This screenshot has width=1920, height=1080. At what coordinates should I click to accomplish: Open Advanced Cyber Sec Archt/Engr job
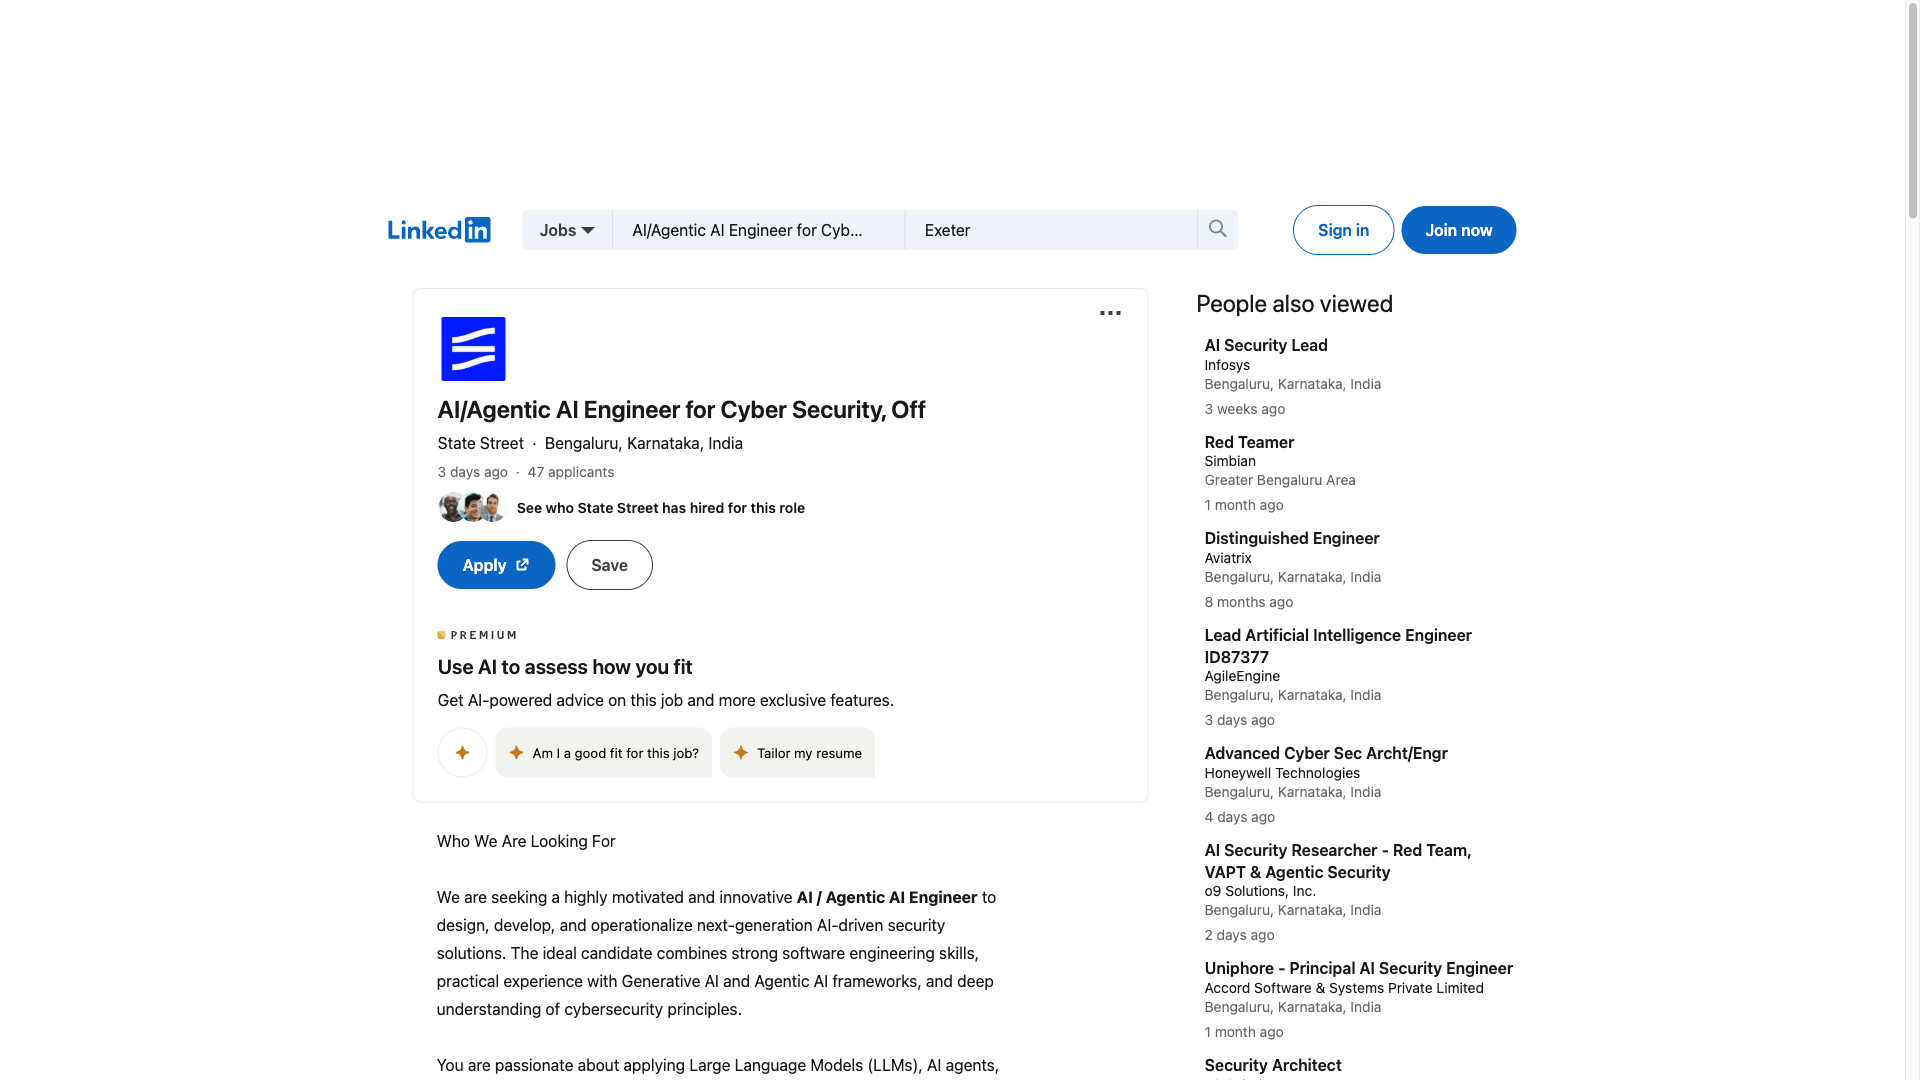1326,753
